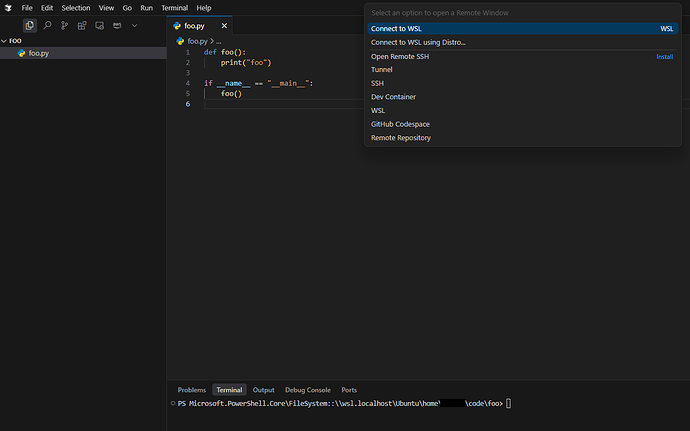Image resolution: width=690 pixels, height=431 pixels.
Task: Click line 1 def foo() code
Action: pyautogui.click(x=225, y=52)
